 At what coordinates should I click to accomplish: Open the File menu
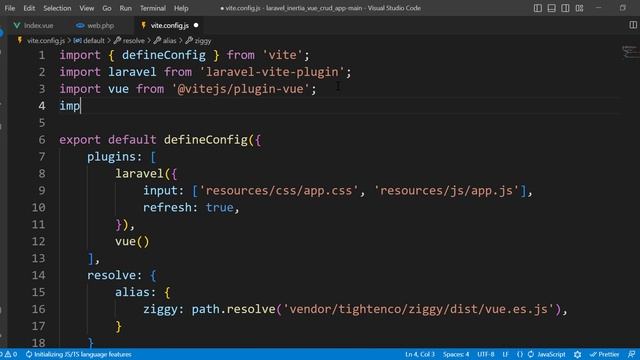9,8
